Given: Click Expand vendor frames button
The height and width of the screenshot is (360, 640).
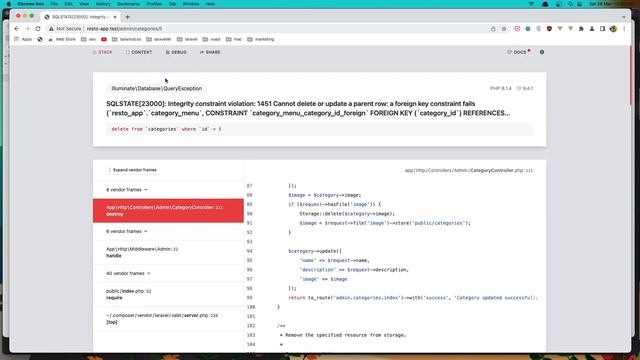Looking at the screenshot, I should (132, 170).
